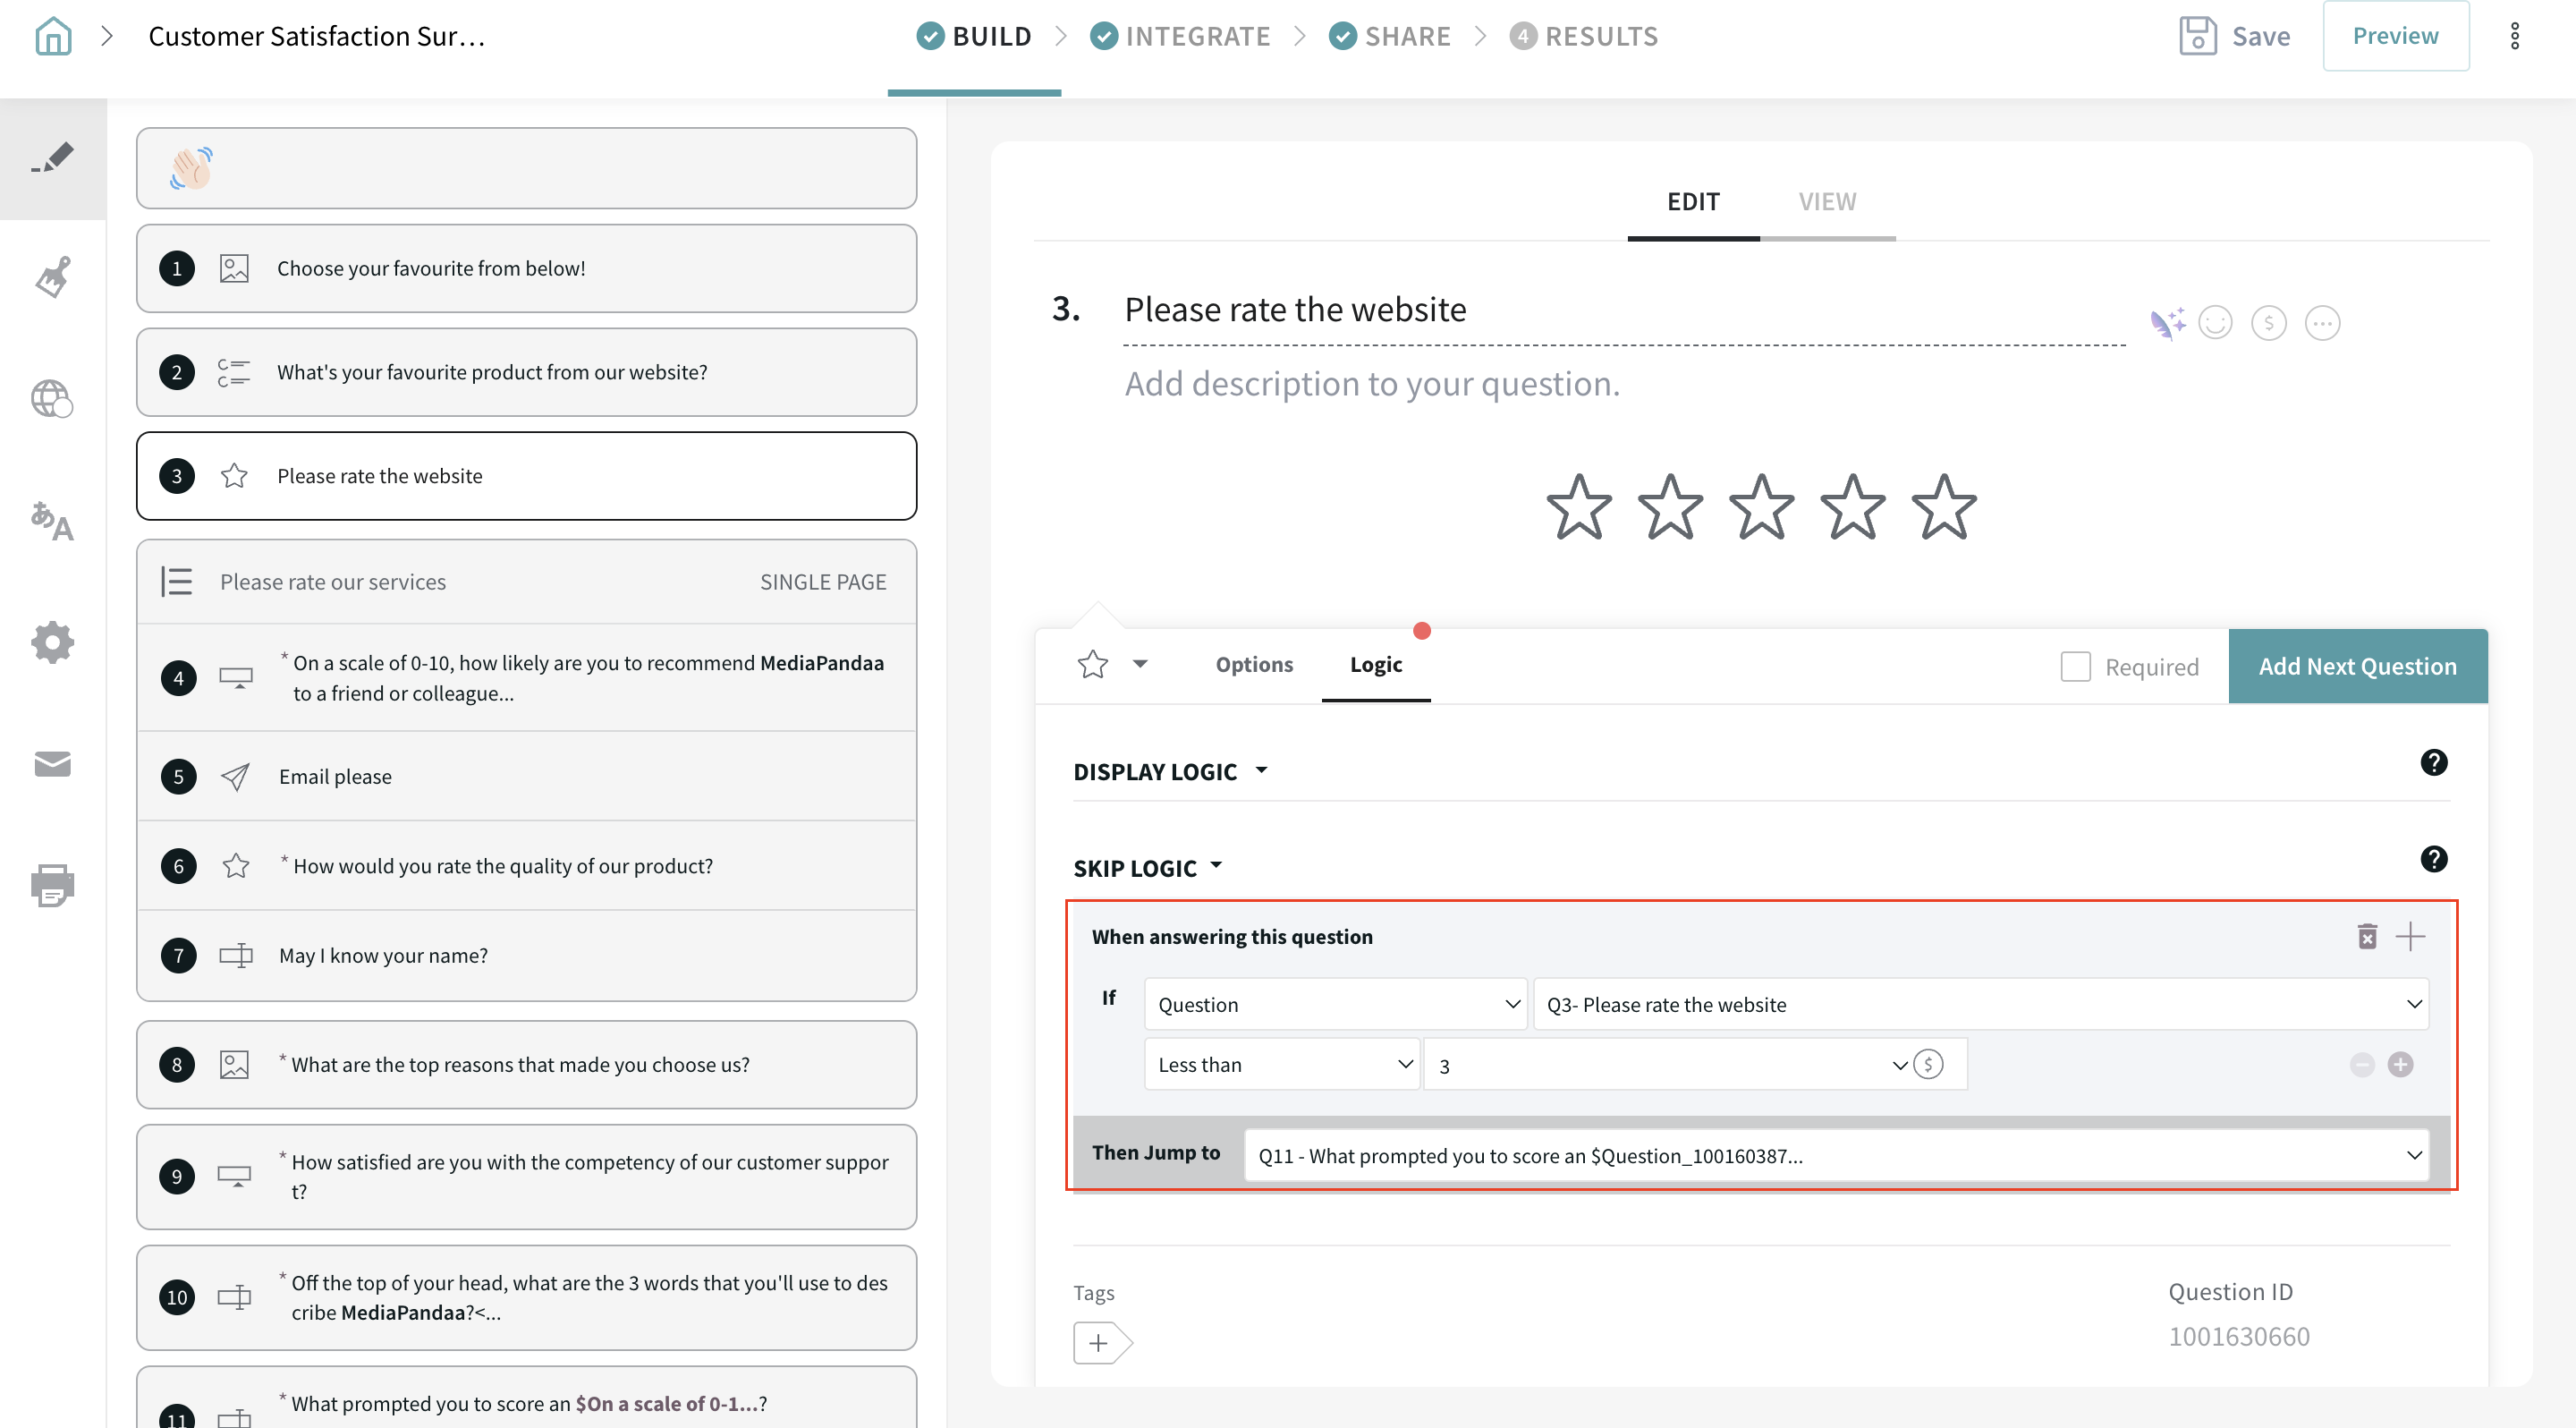This screenshot has width=2576, height=1428.
Task: Click the AI sparkle icon beside question title
Action: (x=2167, y=323)
